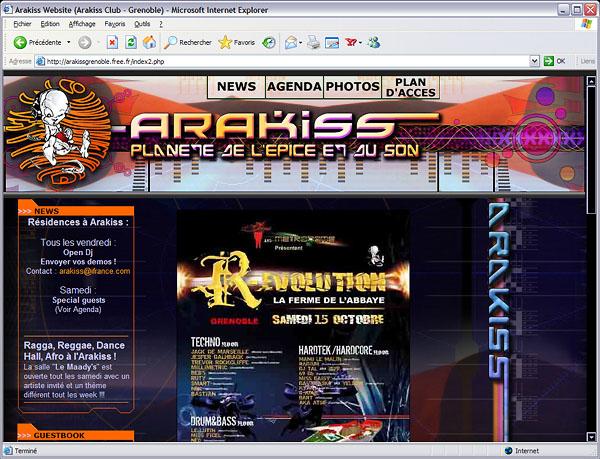Click the alien mascot logo
The height and width of the screenshot is (459, 600).
(x=57, y=134)
